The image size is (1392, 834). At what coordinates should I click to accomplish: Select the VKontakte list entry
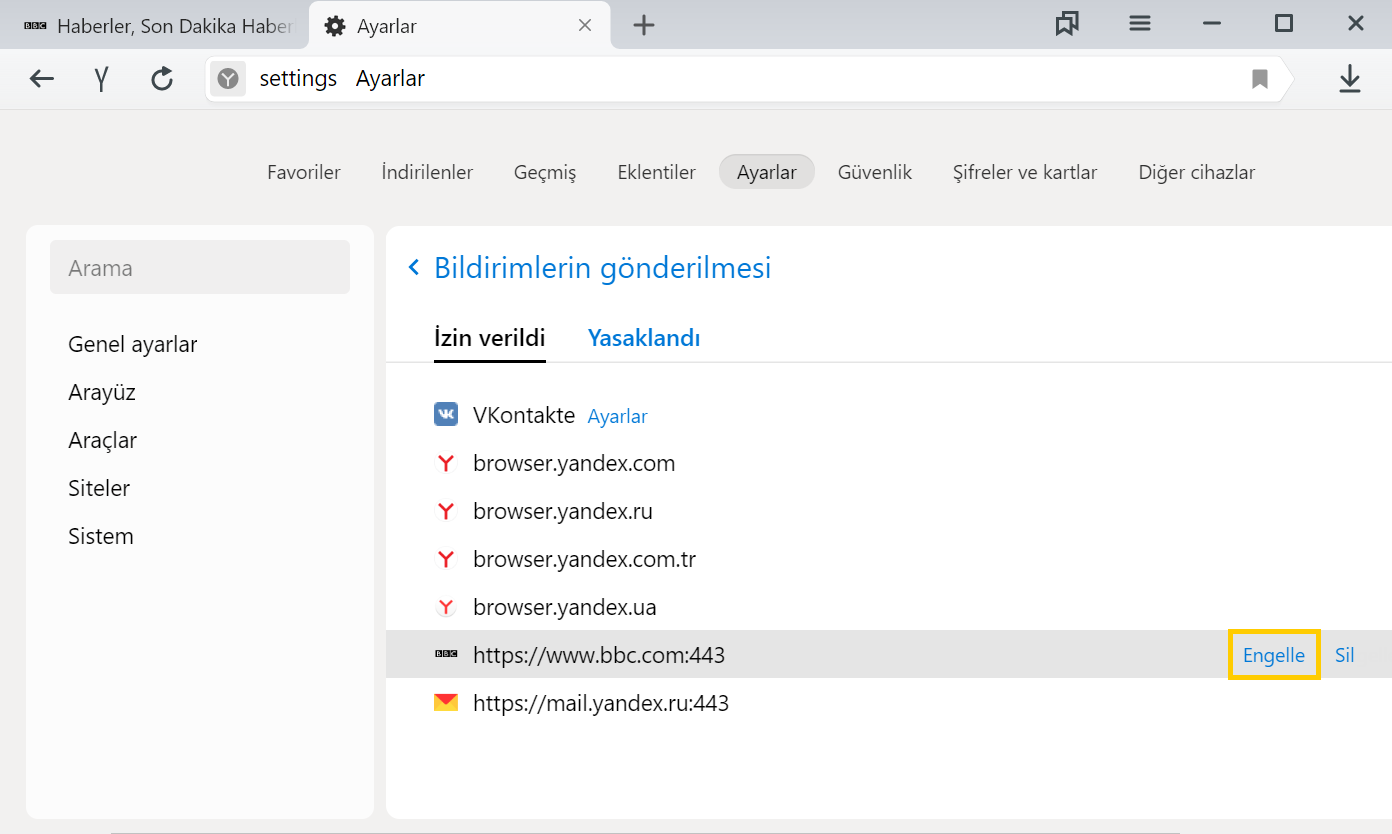[x=889, y=414]
